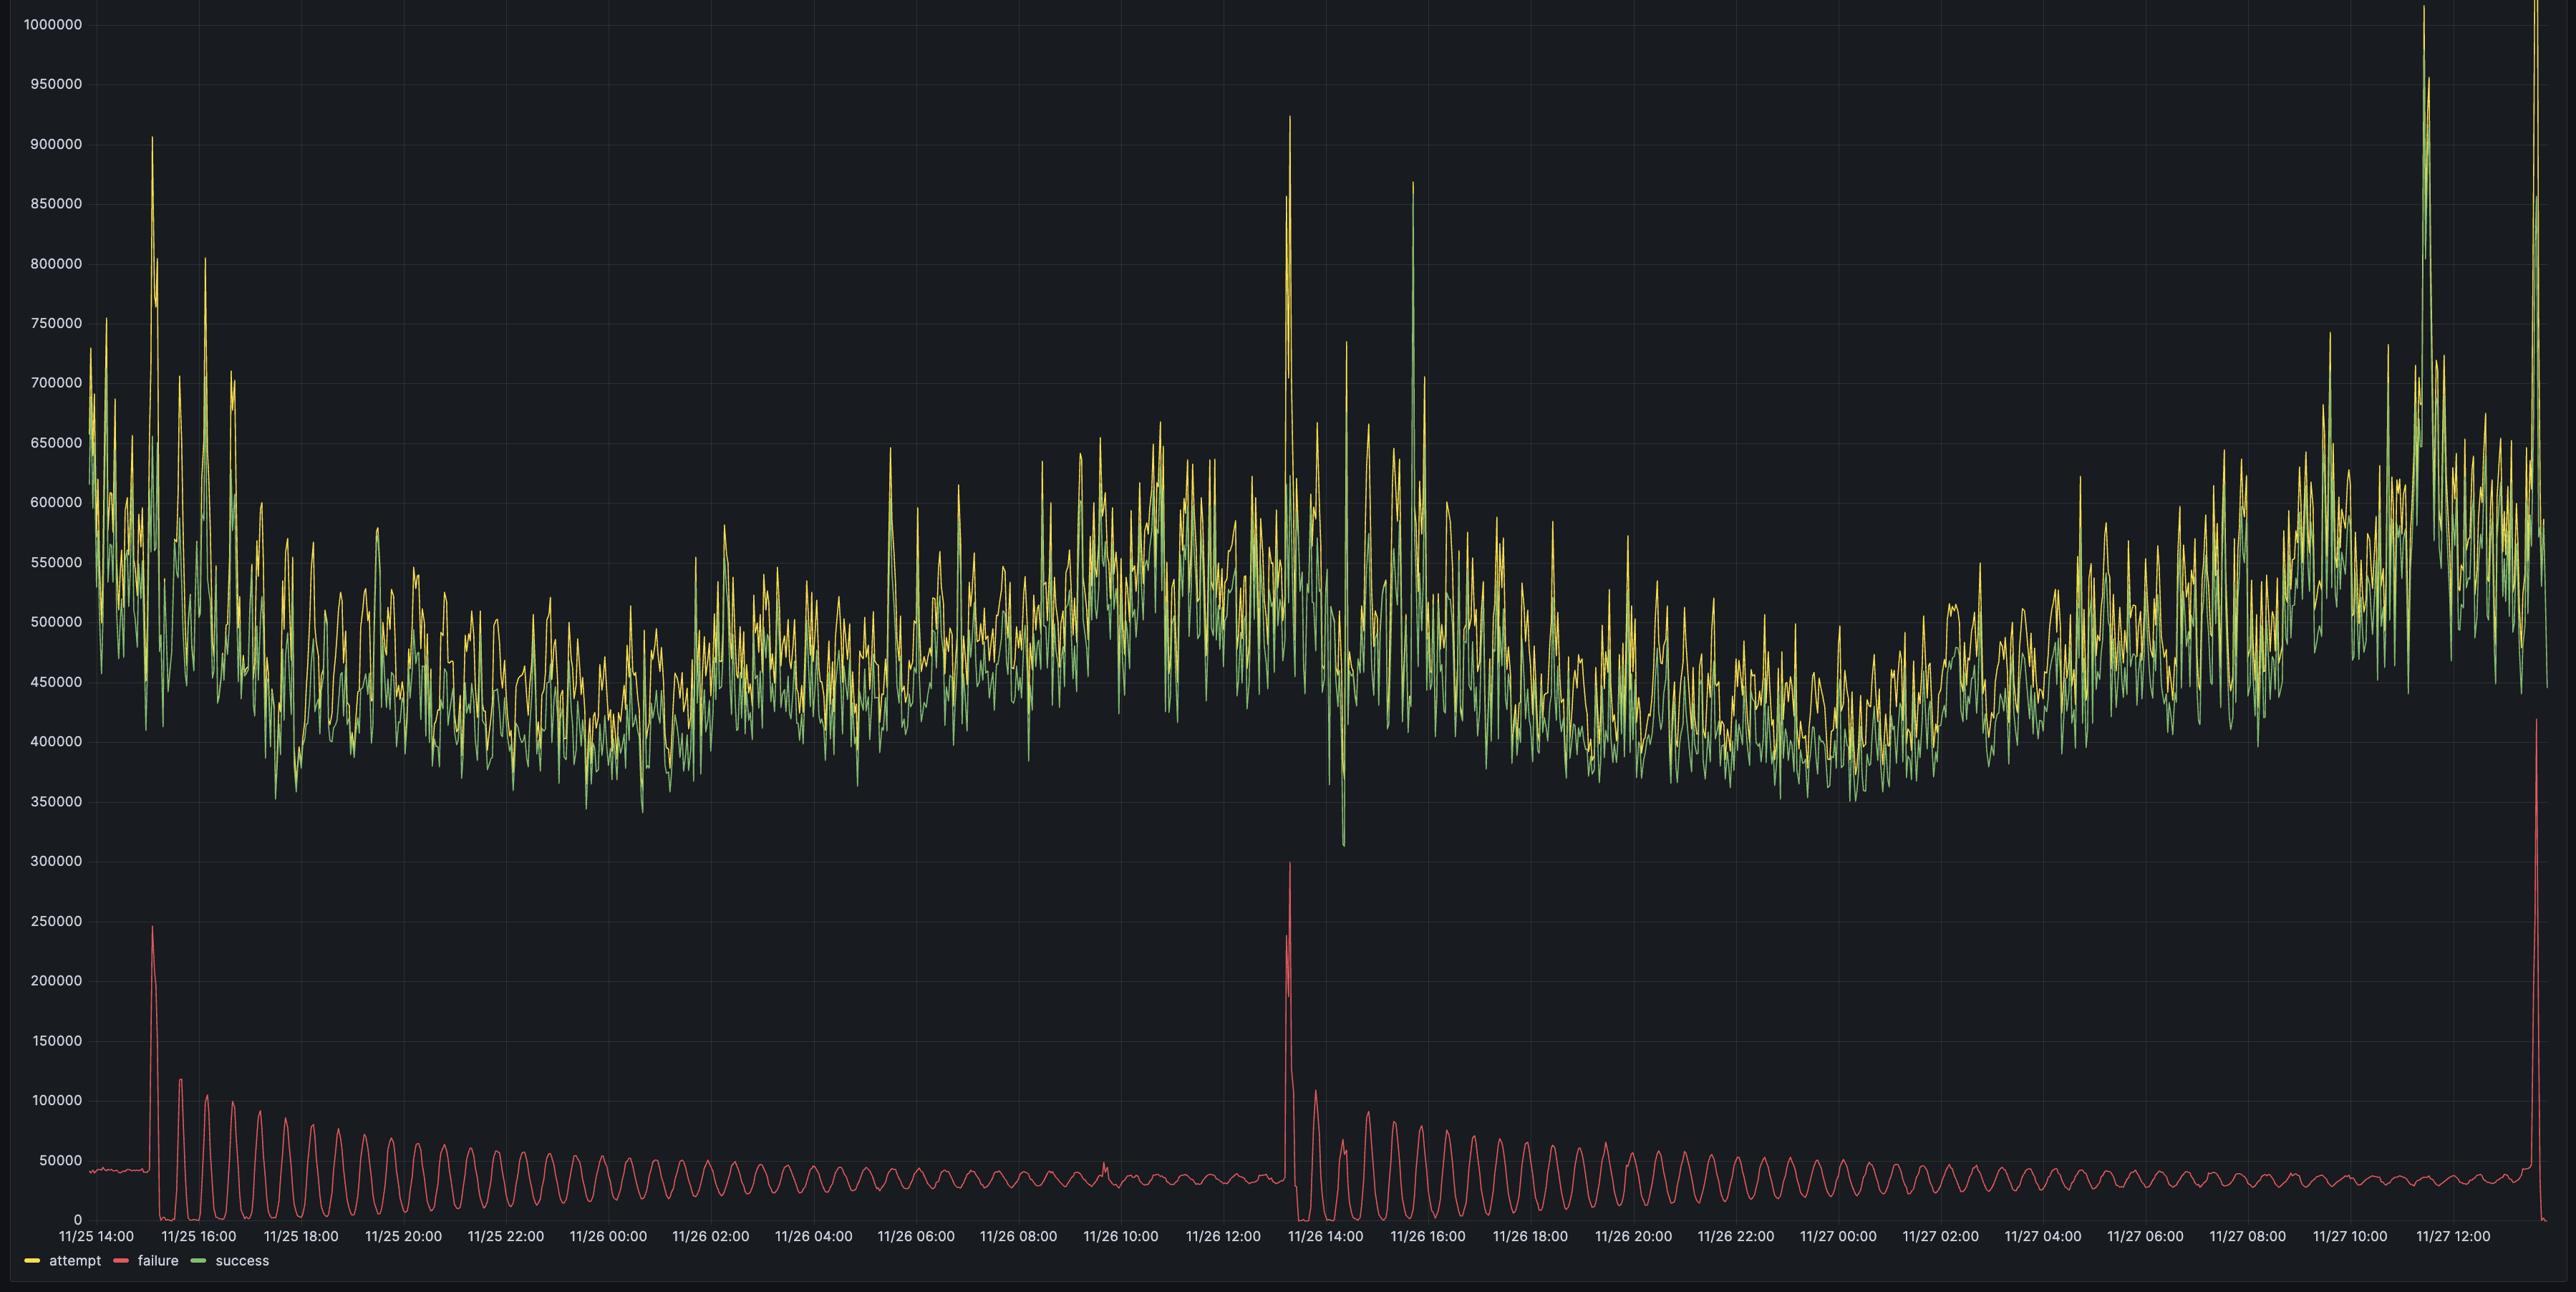This screenshot has height=1292, width=2576.
Task: Click the 11/27 08:00 time label
Action: point(2248,1237)
